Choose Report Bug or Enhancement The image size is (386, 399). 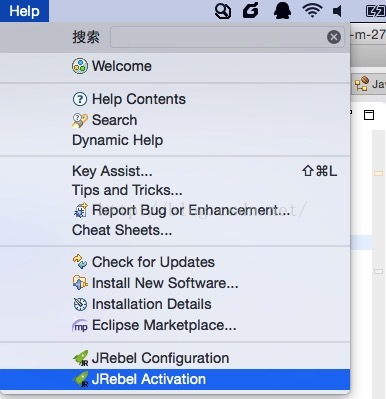click(175, 210)
